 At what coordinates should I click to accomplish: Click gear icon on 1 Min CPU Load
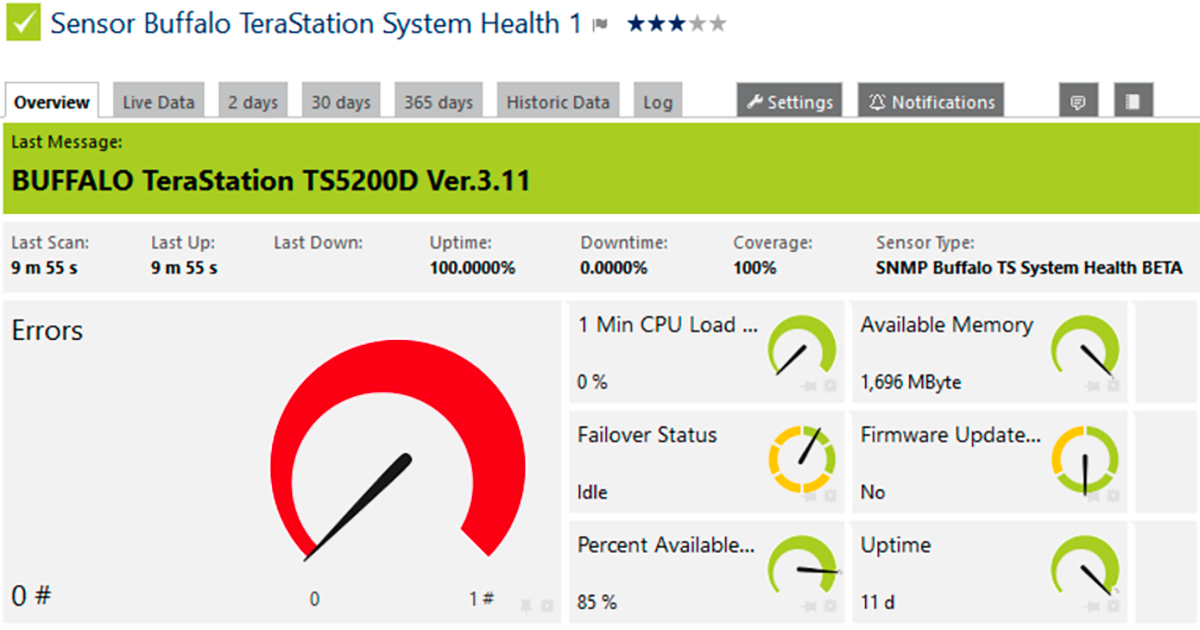pos(830,386)
